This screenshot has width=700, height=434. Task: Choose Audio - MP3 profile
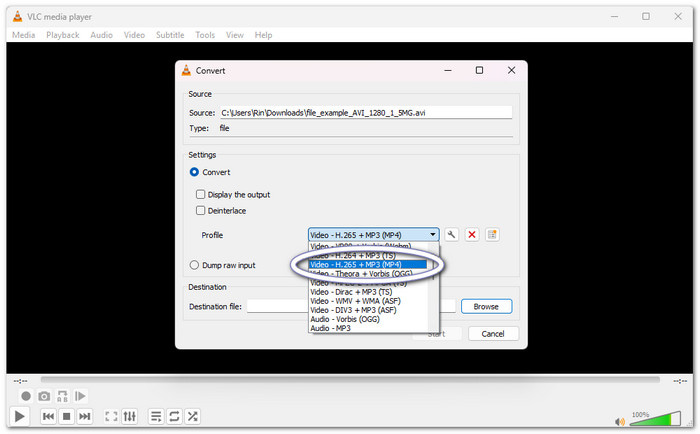(x=368, y=328)
